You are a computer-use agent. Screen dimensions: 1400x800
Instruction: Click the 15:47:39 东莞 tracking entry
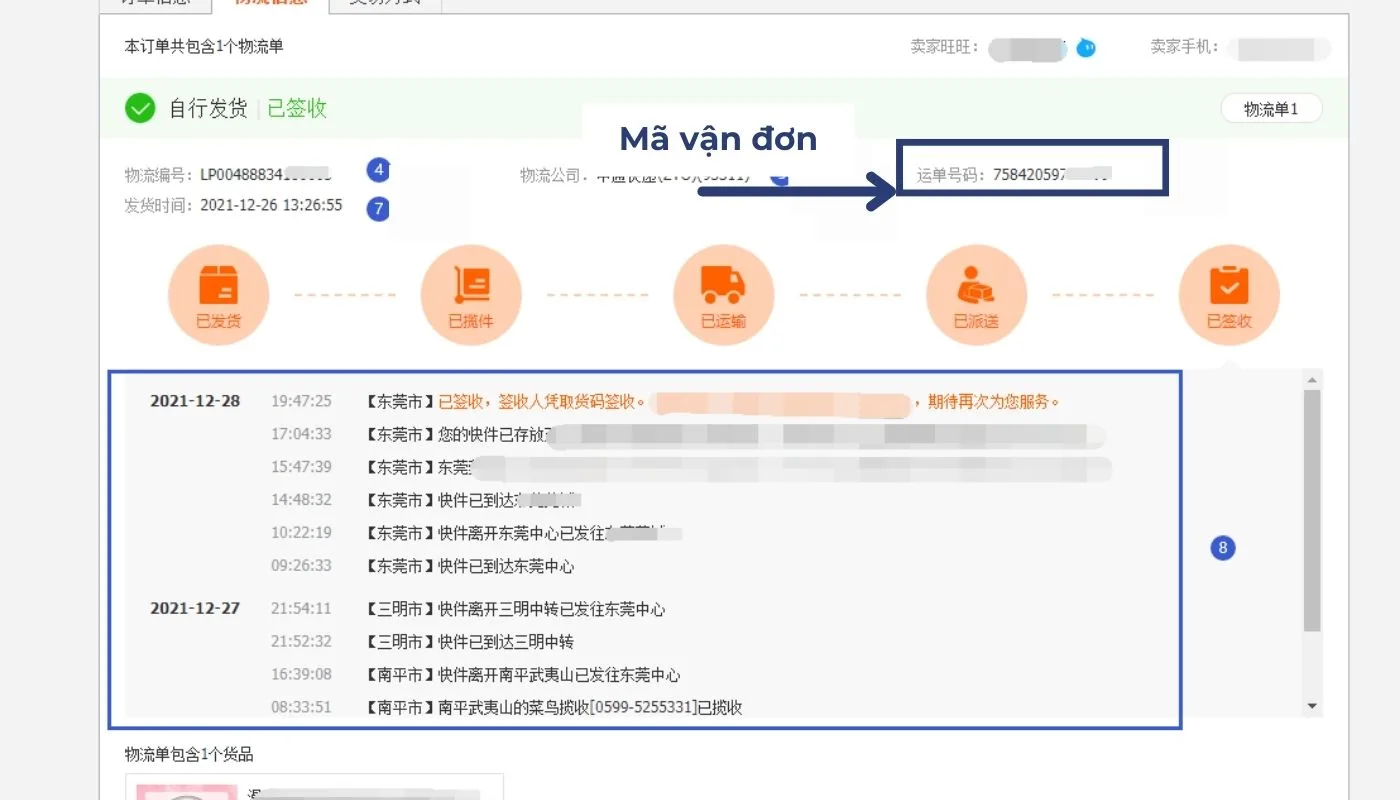pyautogui.click(x=690, y=467)
